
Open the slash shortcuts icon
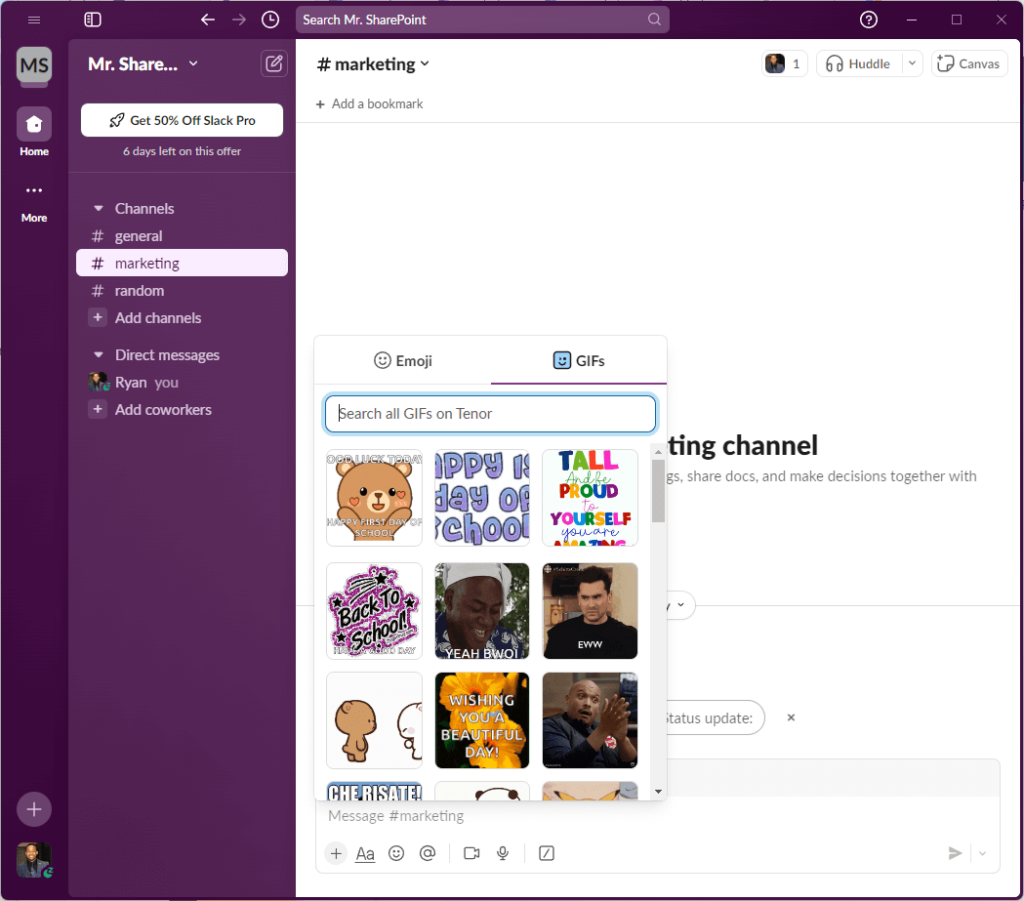547,853
